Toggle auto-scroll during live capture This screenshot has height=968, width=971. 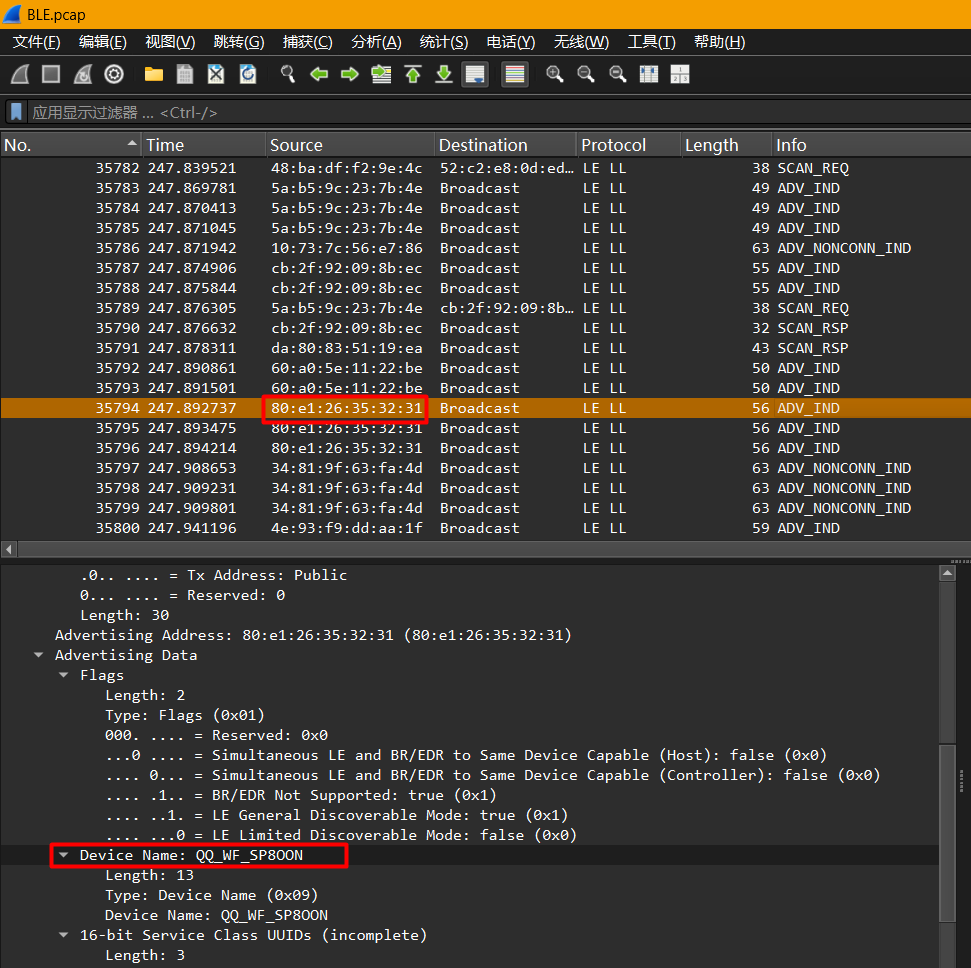click(475, 74)
